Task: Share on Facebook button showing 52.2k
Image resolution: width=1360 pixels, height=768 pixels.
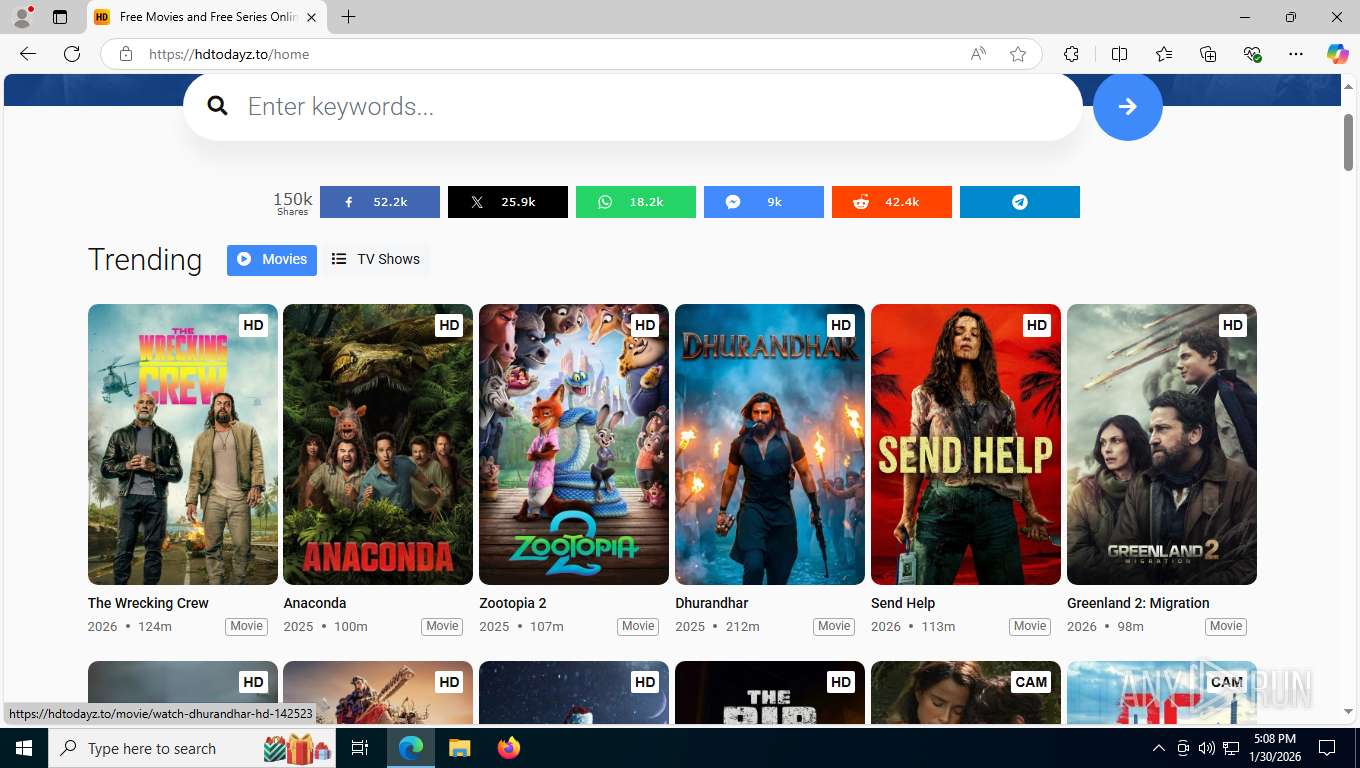Action: point(380,202)
